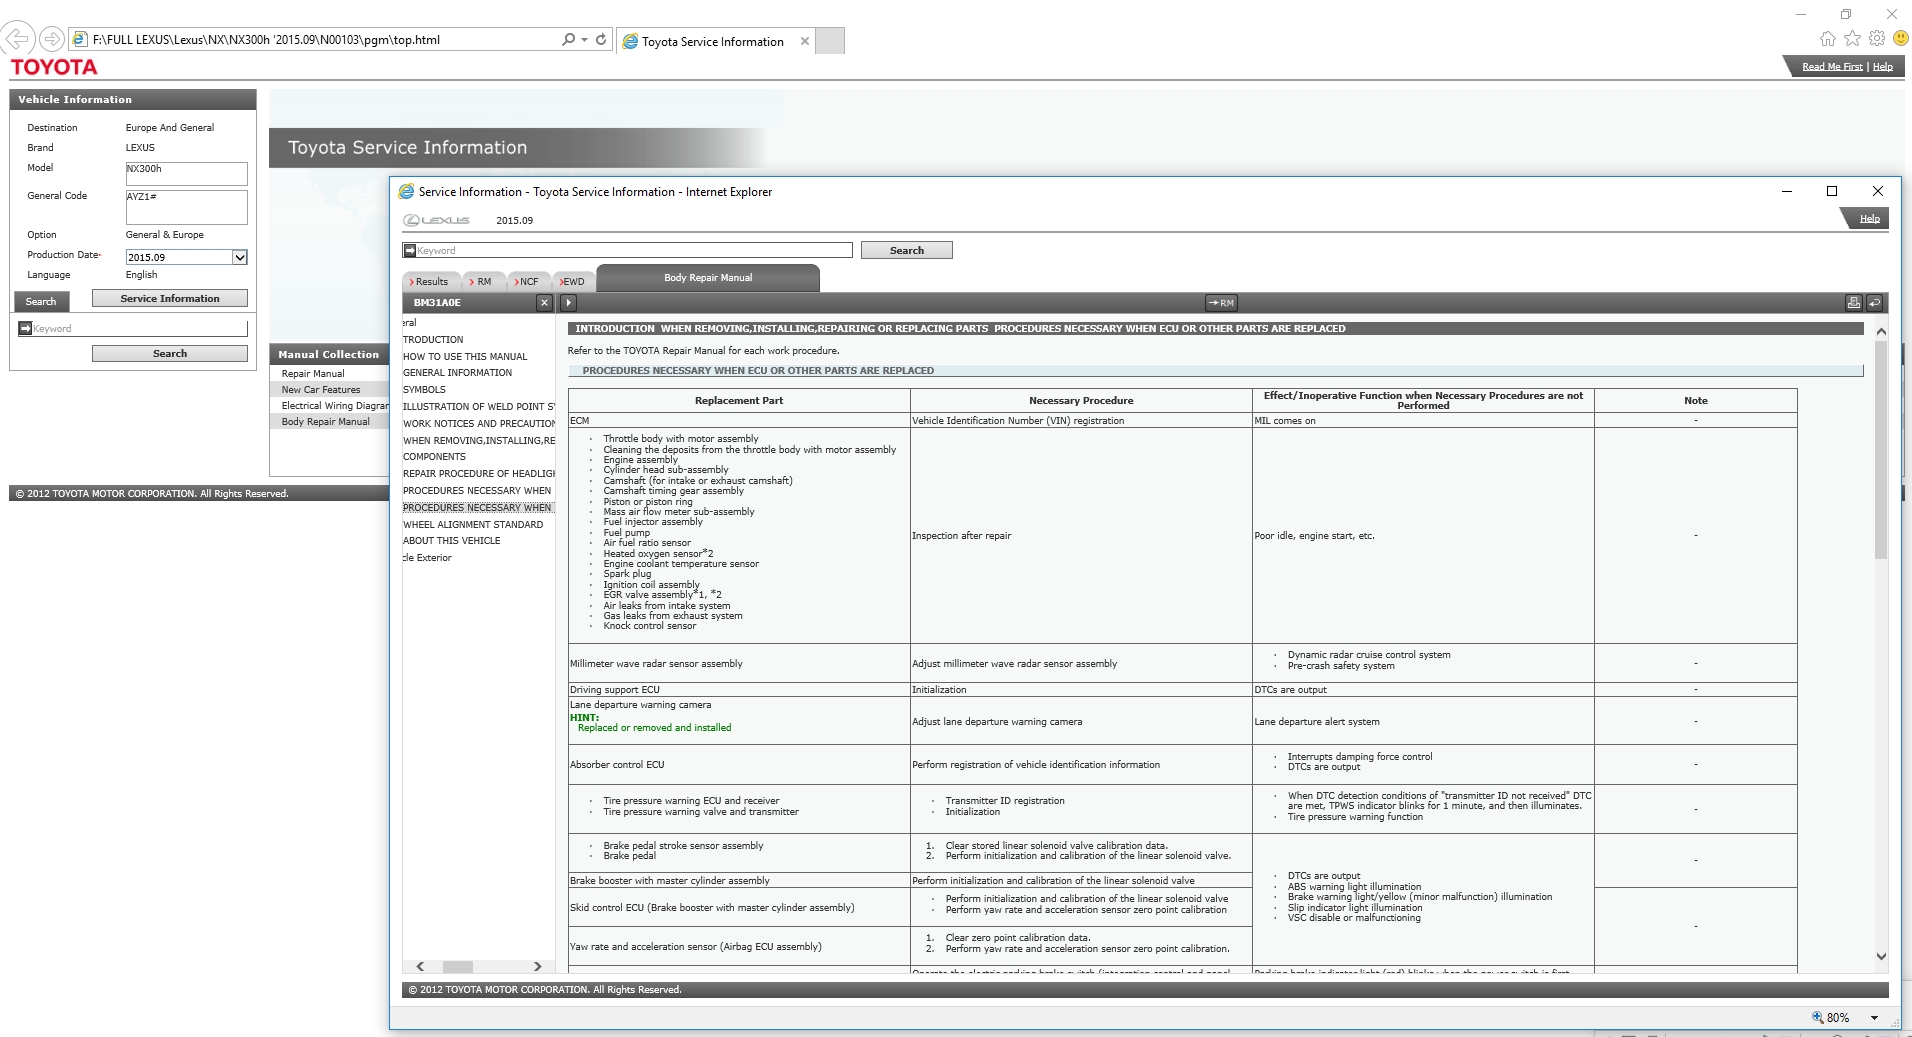
Task: Click the TOYOTA logo
Action: [x=54, y=67]
